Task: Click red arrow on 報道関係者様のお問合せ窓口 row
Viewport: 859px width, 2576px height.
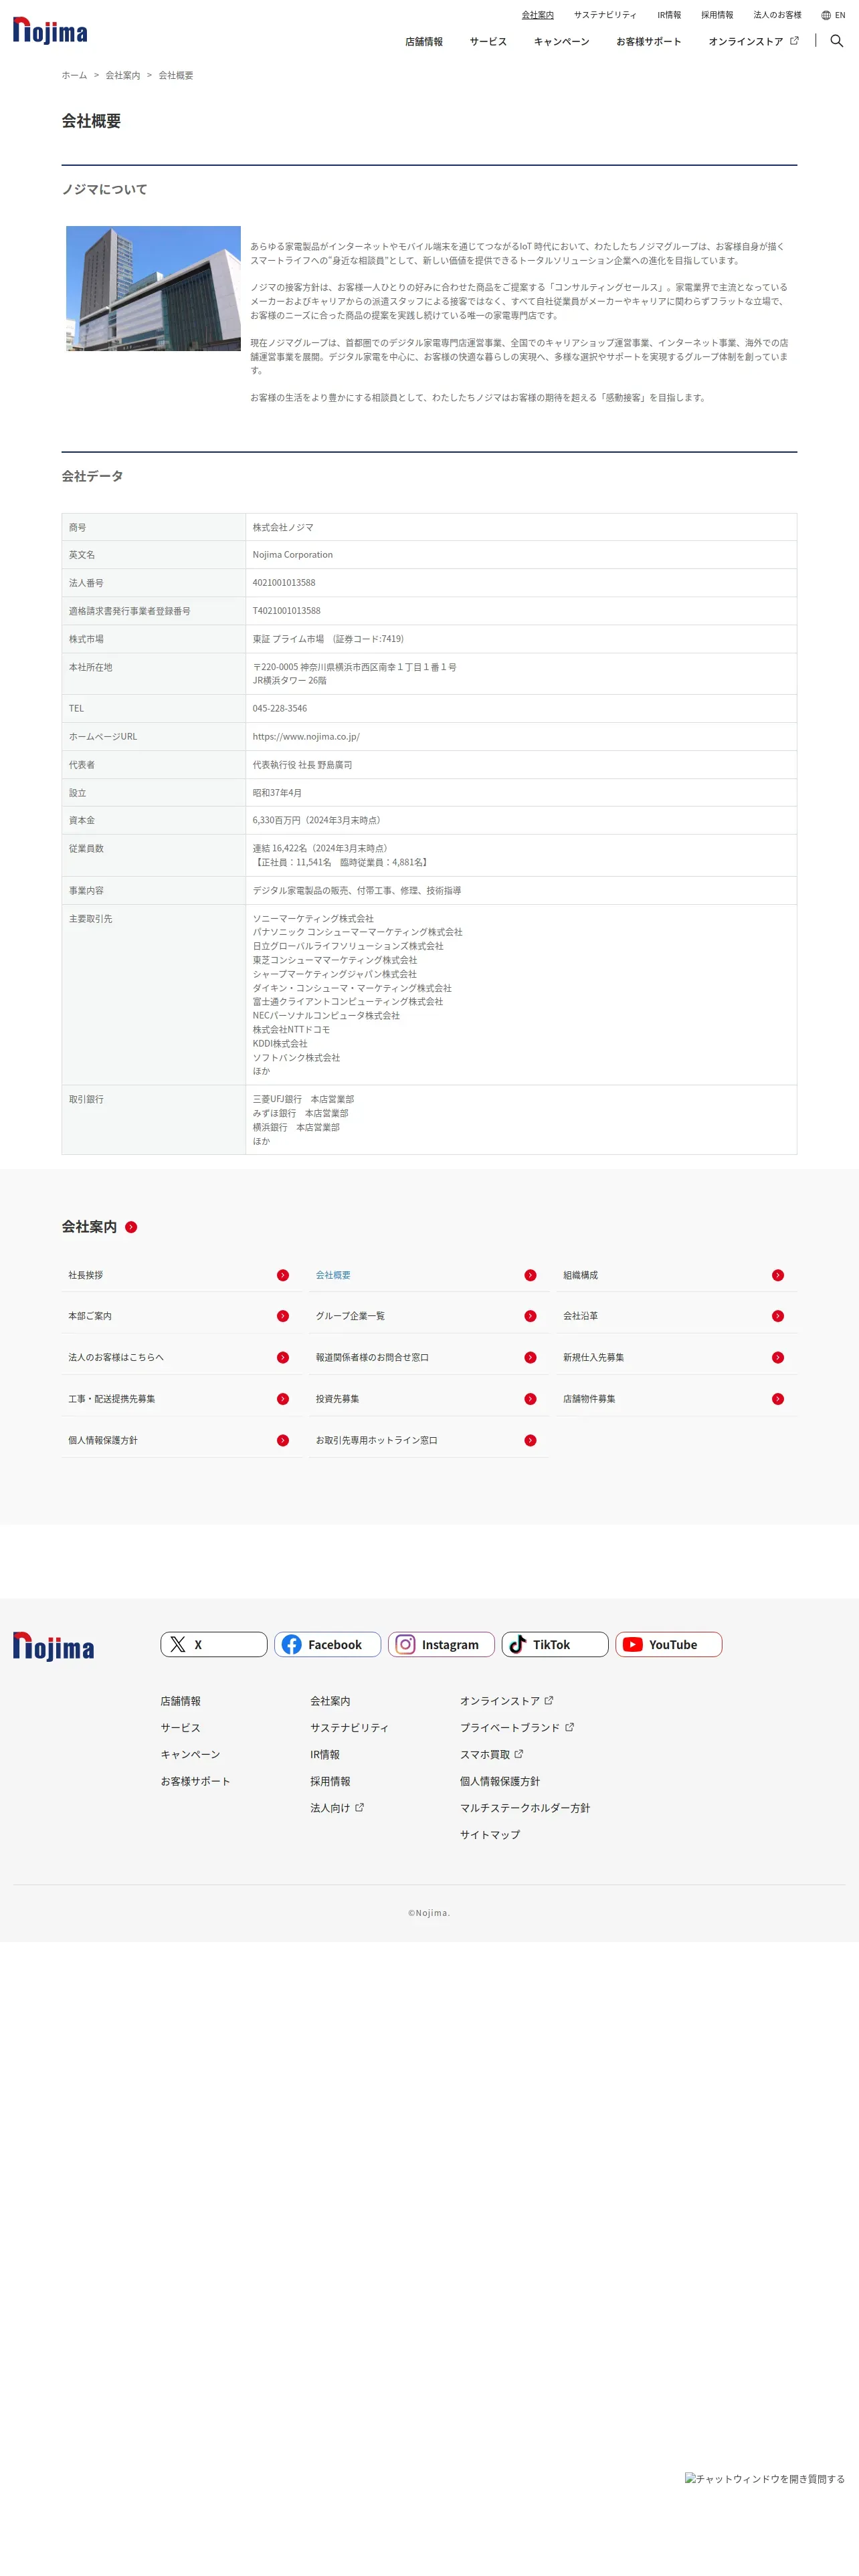Action: pos(530,1357)
